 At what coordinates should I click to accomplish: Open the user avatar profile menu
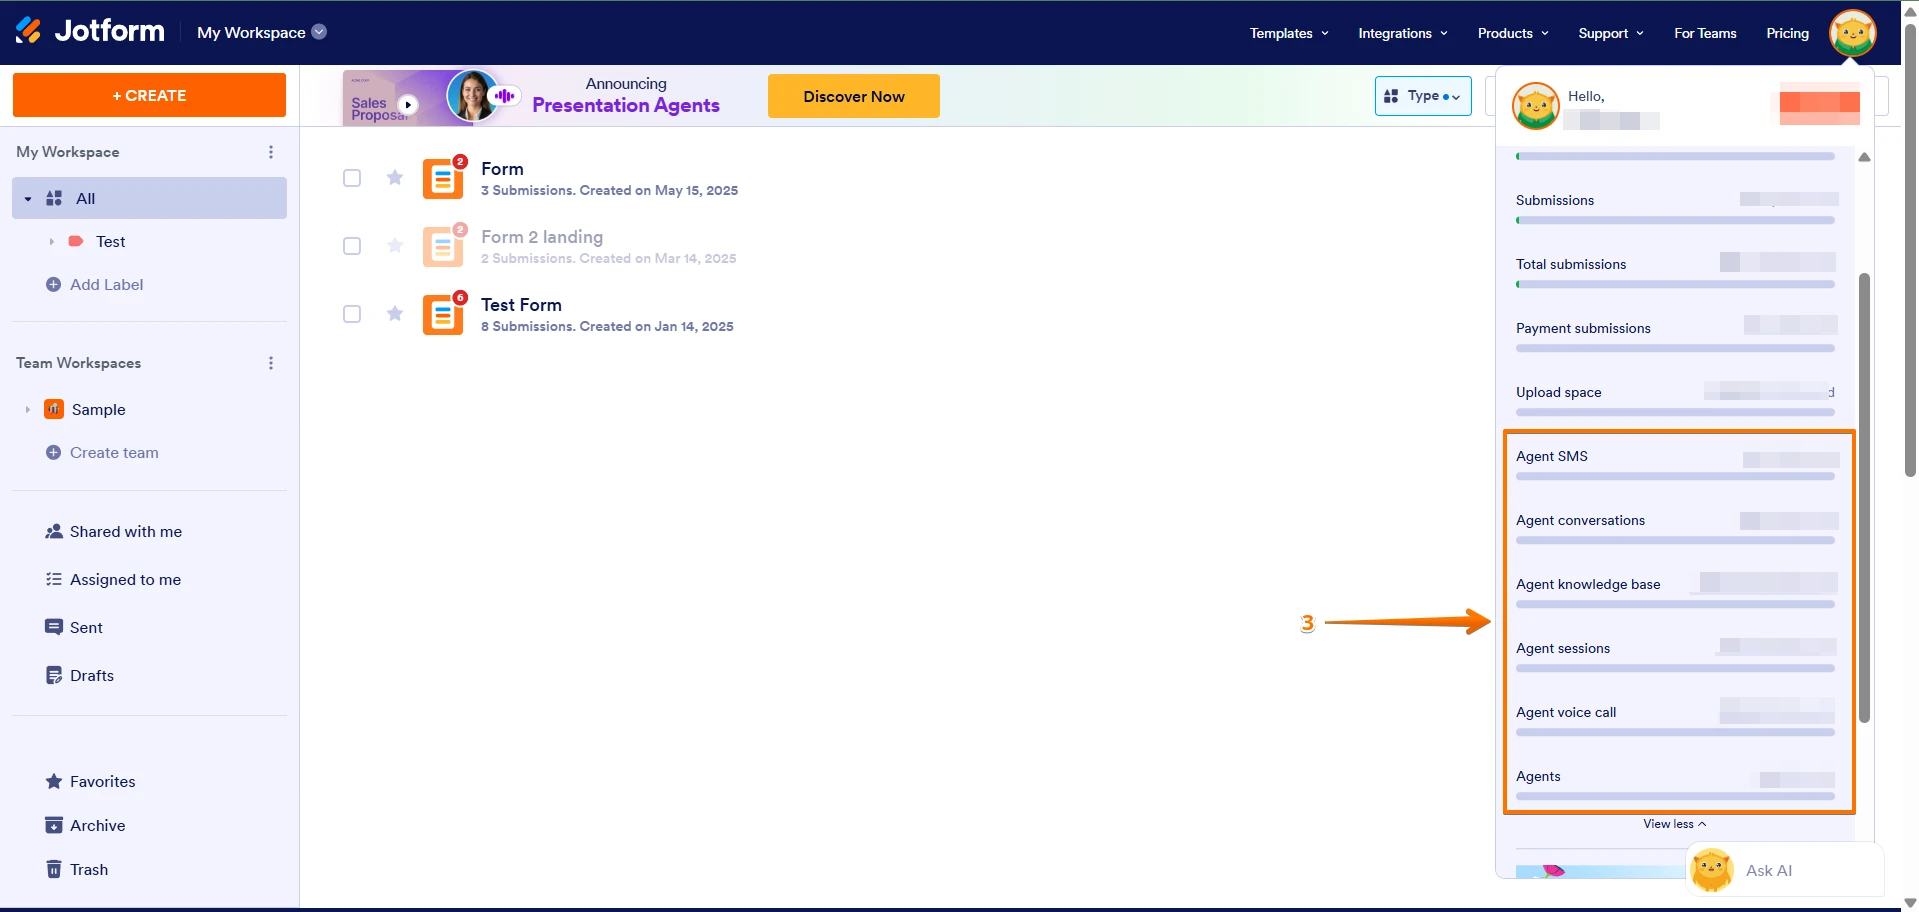pyautogui.click(x=1852, y=33)
